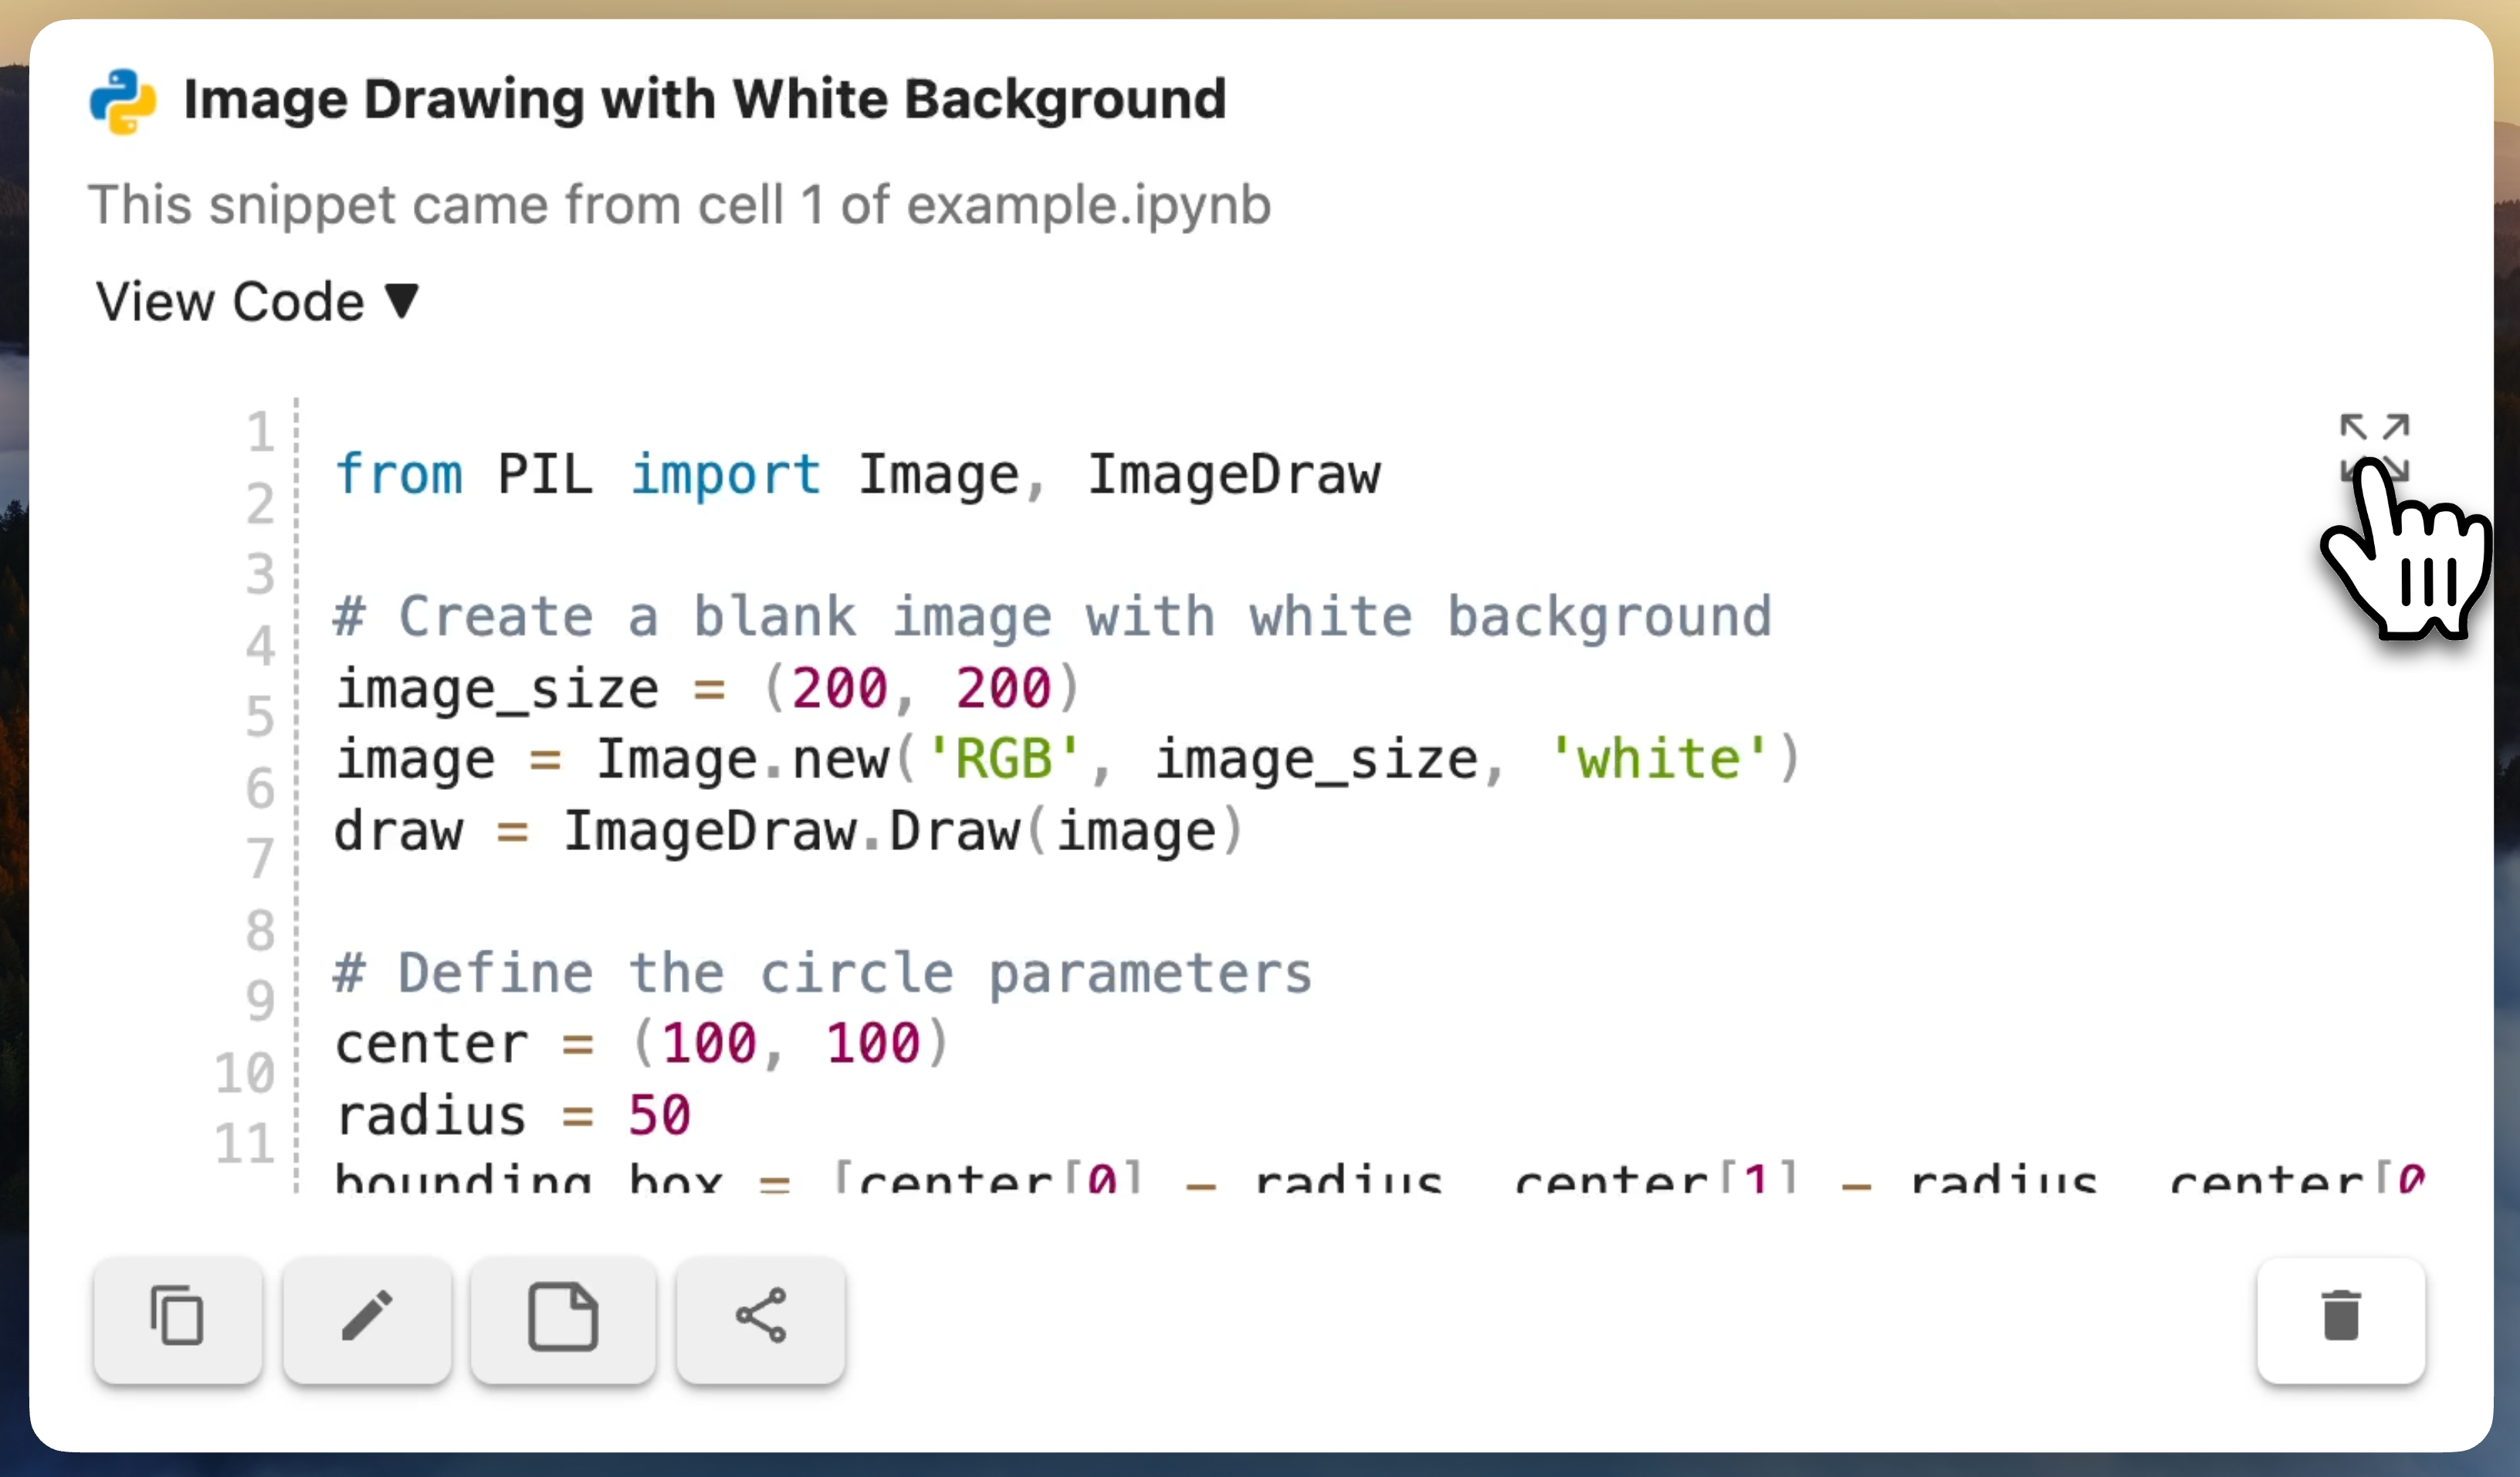Click the snippet source description text
The width and height of the screenshot is (2520, 1477).
pyautogui.click(x=679, y=205)
